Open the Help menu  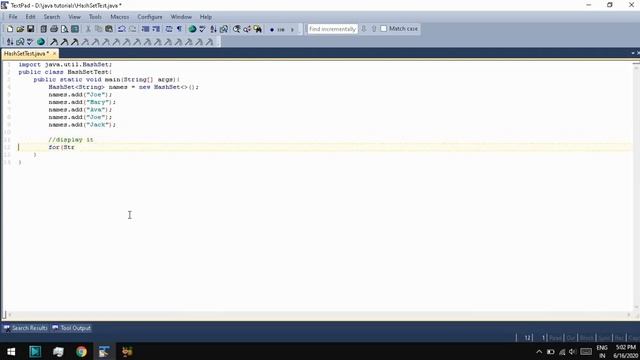click(206, 17)
